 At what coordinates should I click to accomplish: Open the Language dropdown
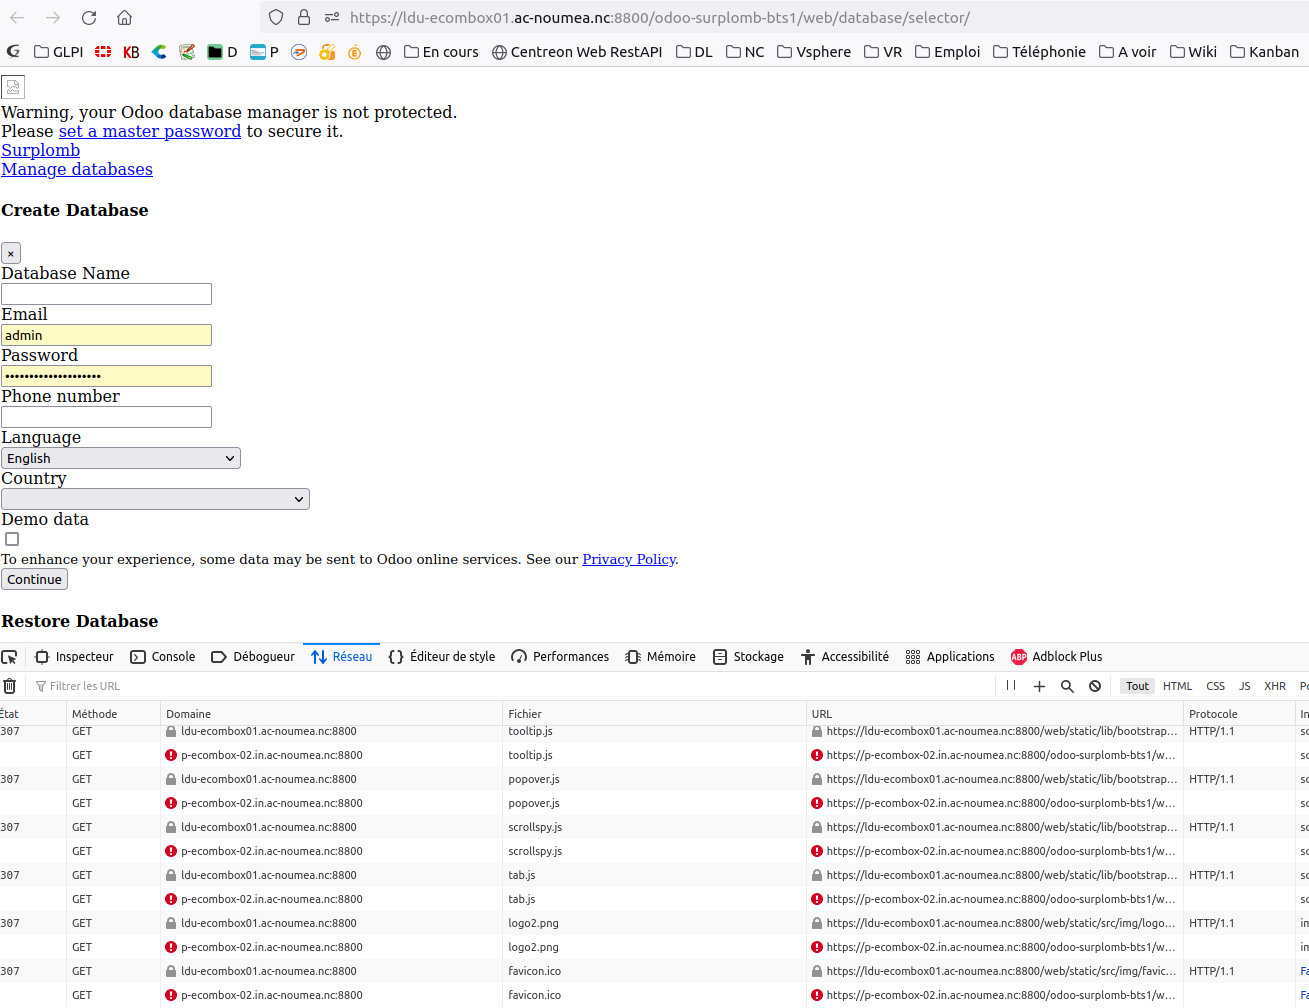[x=120, y=458]
